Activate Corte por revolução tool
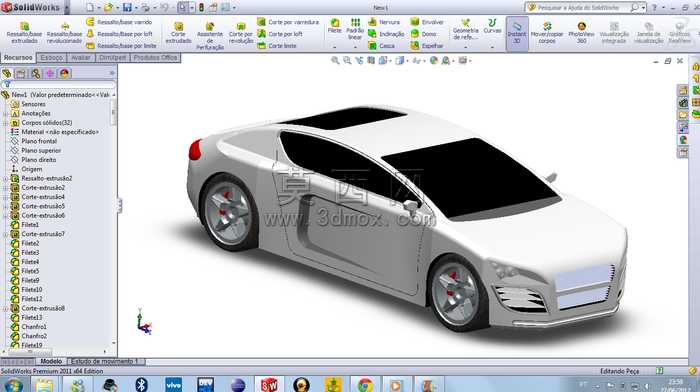Image resolution: width=700 pixels, height=392 pixels. pyautogui.click(x=241, y=33)
